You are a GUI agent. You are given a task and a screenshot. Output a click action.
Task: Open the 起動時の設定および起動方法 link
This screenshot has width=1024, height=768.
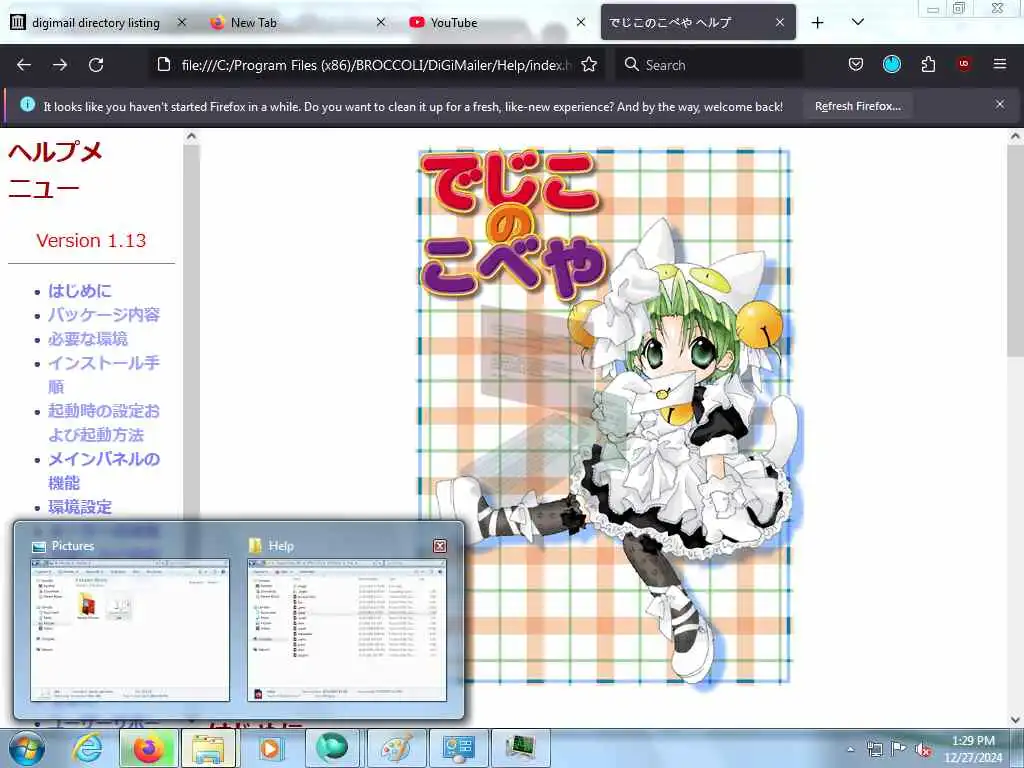coord(103,423)
